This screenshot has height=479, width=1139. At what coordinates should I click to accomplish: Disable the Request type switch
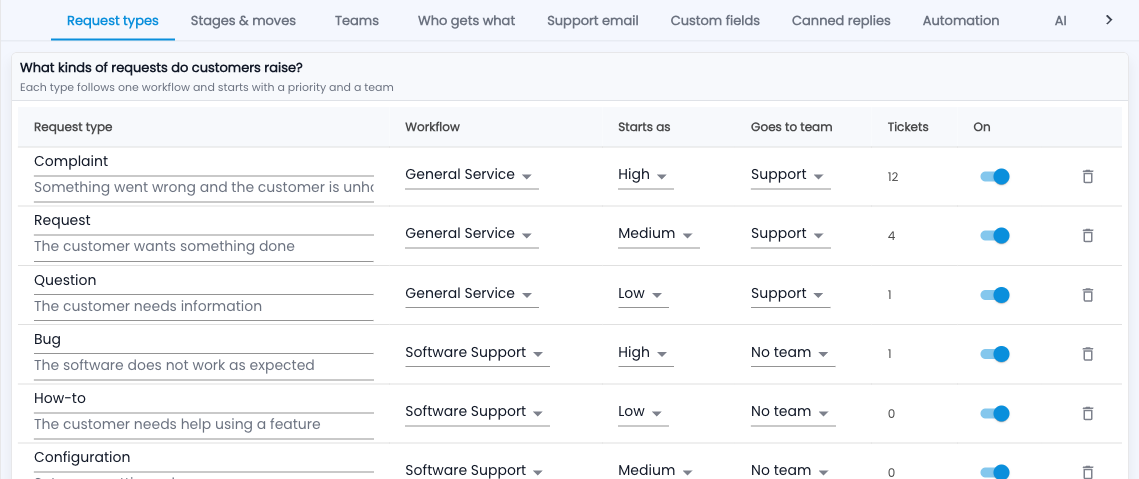(x=994, y=236)
